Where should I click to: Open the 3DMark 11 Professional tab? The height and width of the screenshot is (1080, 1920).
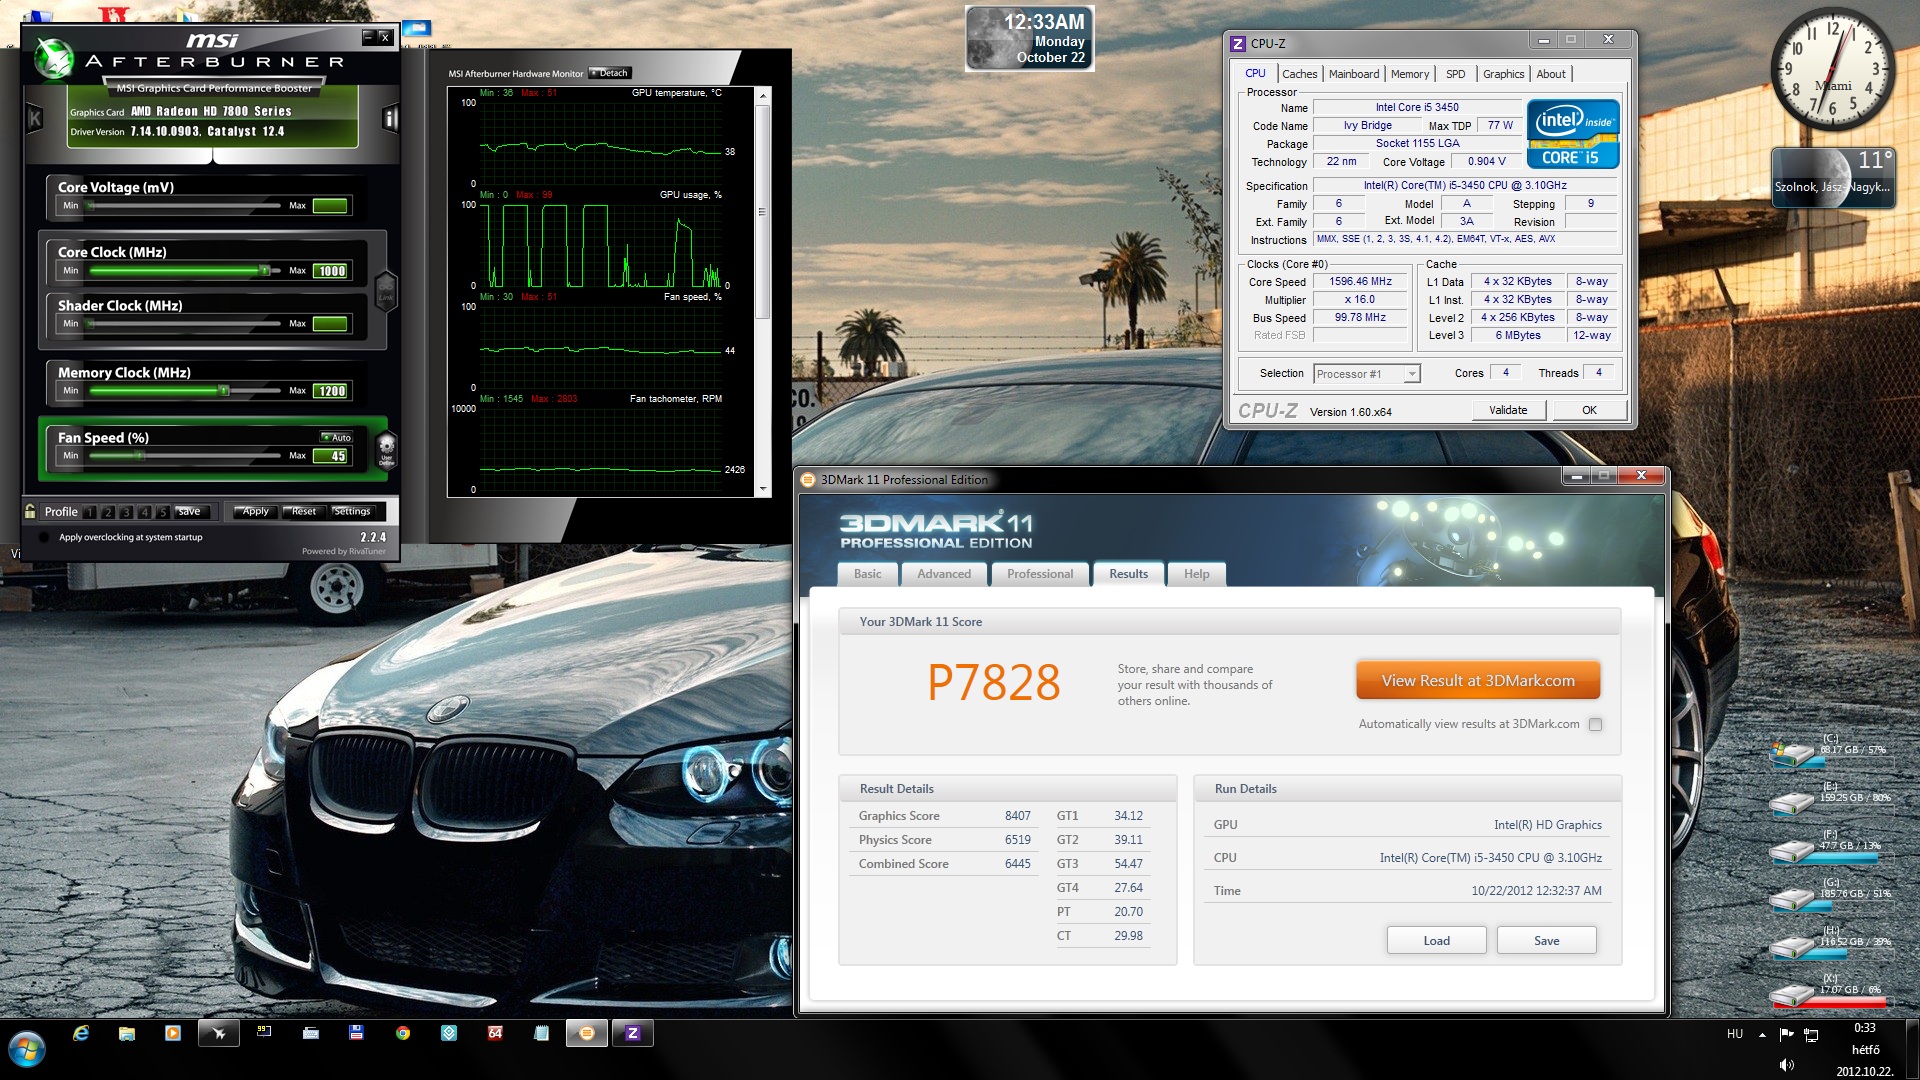click(1039, 574)
